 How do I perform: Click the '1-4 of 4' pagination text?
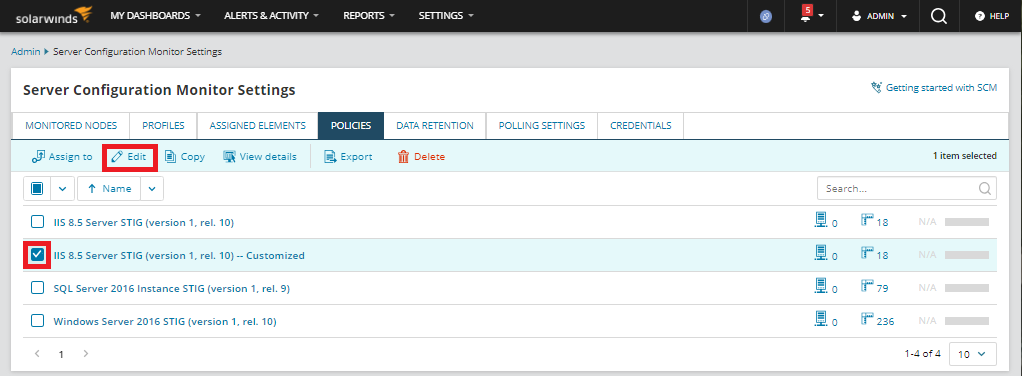point(922,354)
